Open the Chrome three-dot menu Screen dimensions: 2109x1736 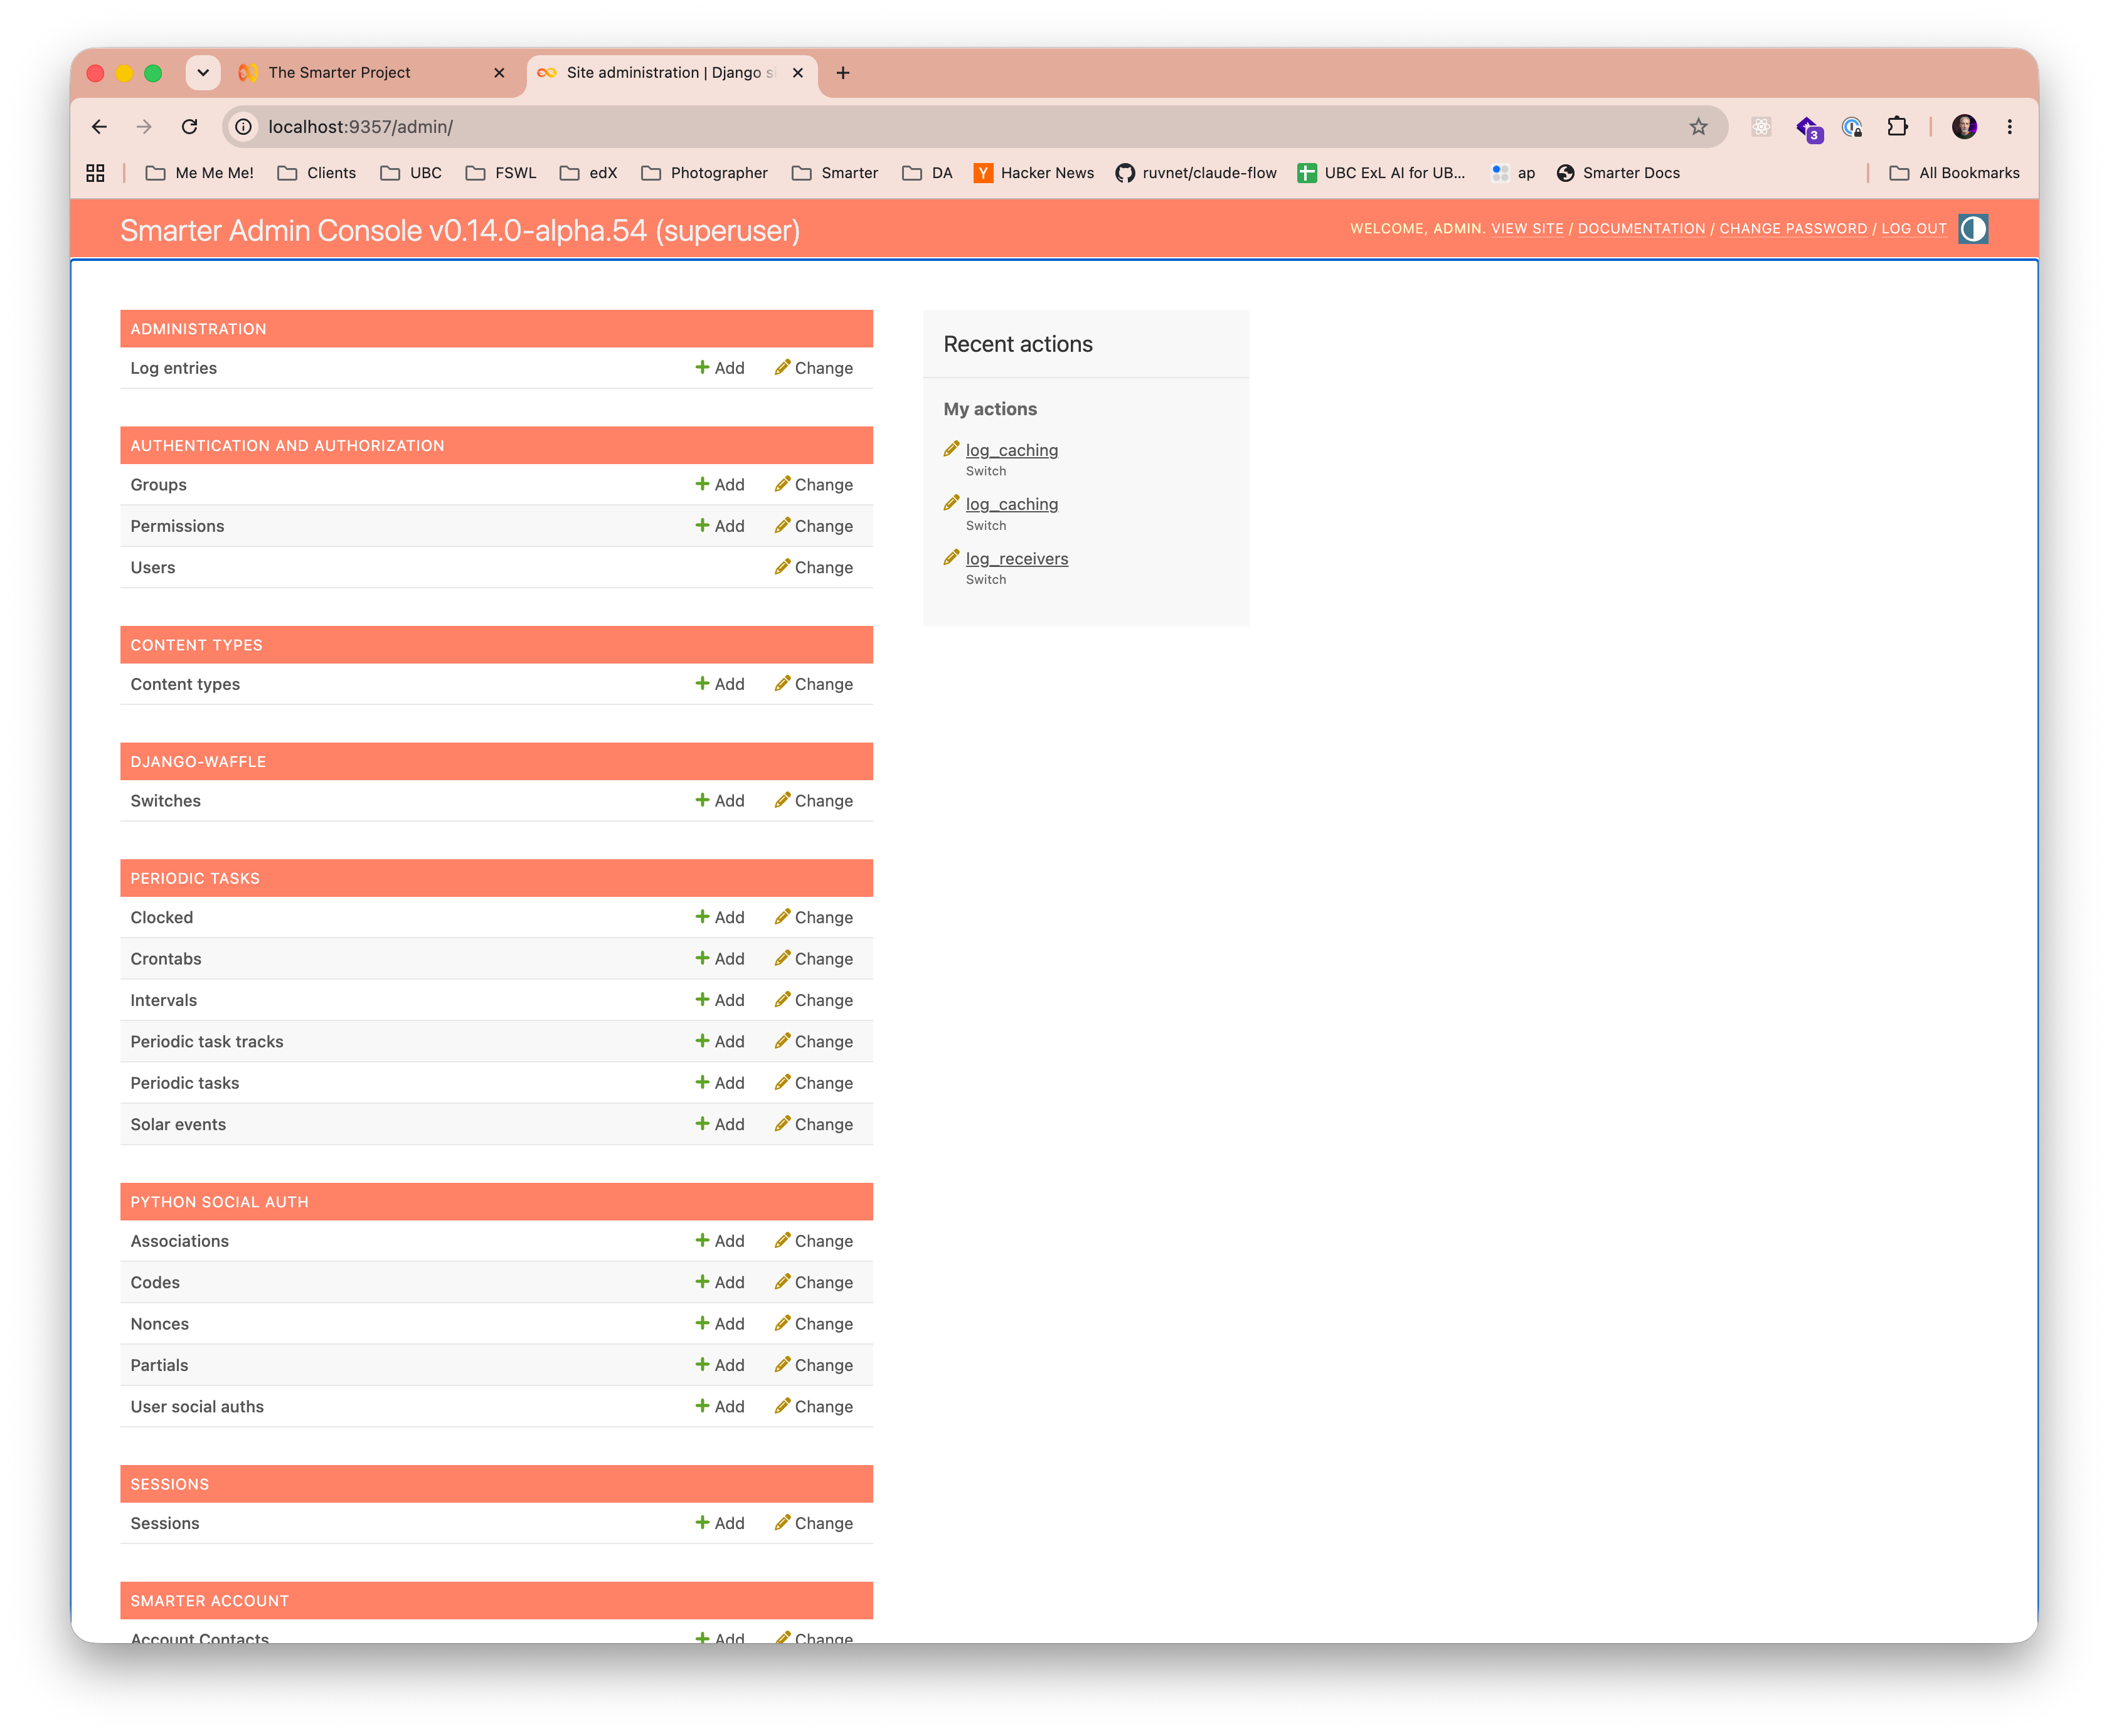[2009, 127]
